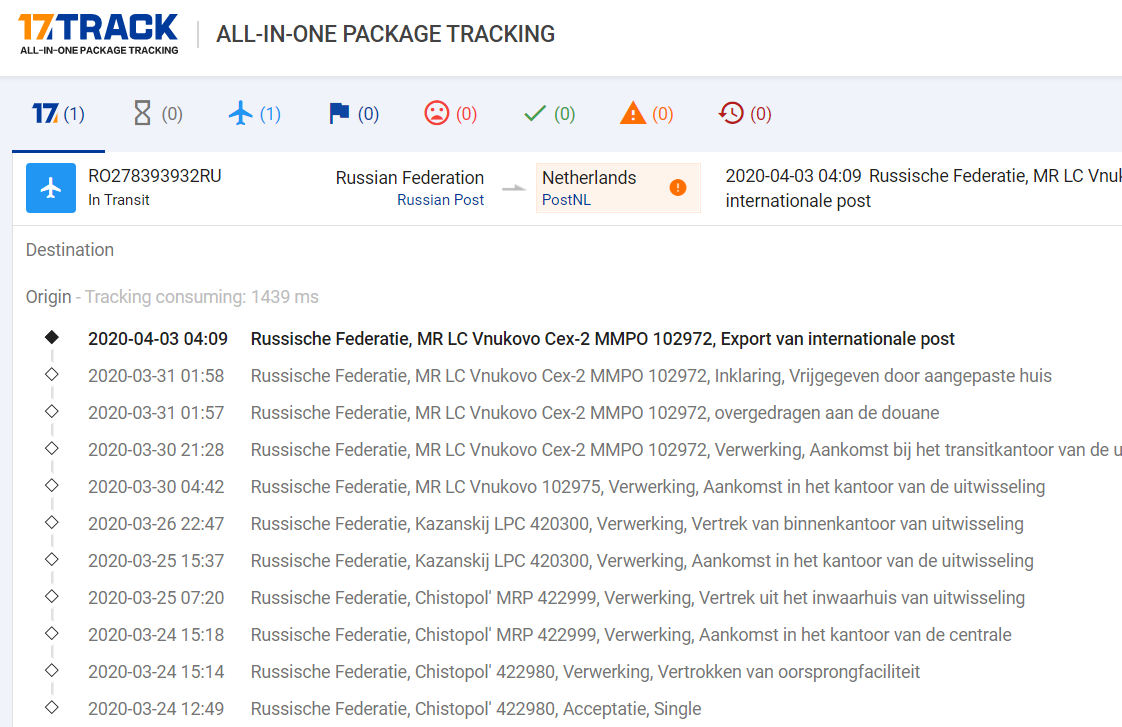The width and height of the screenshot is (1122, 727).
Task: Click the diamond marker for 2020-03-25 07:20
Action: point(52,597)
